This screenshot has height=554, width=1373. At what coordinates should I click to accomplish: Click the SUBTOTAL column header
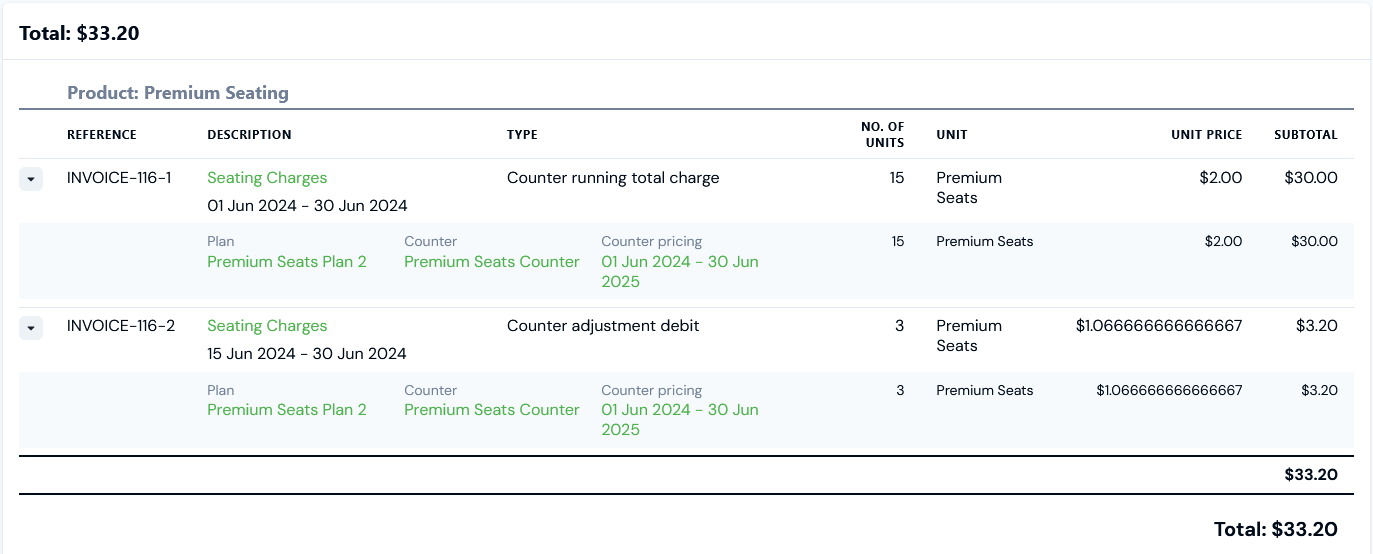tap(1306, 135)
